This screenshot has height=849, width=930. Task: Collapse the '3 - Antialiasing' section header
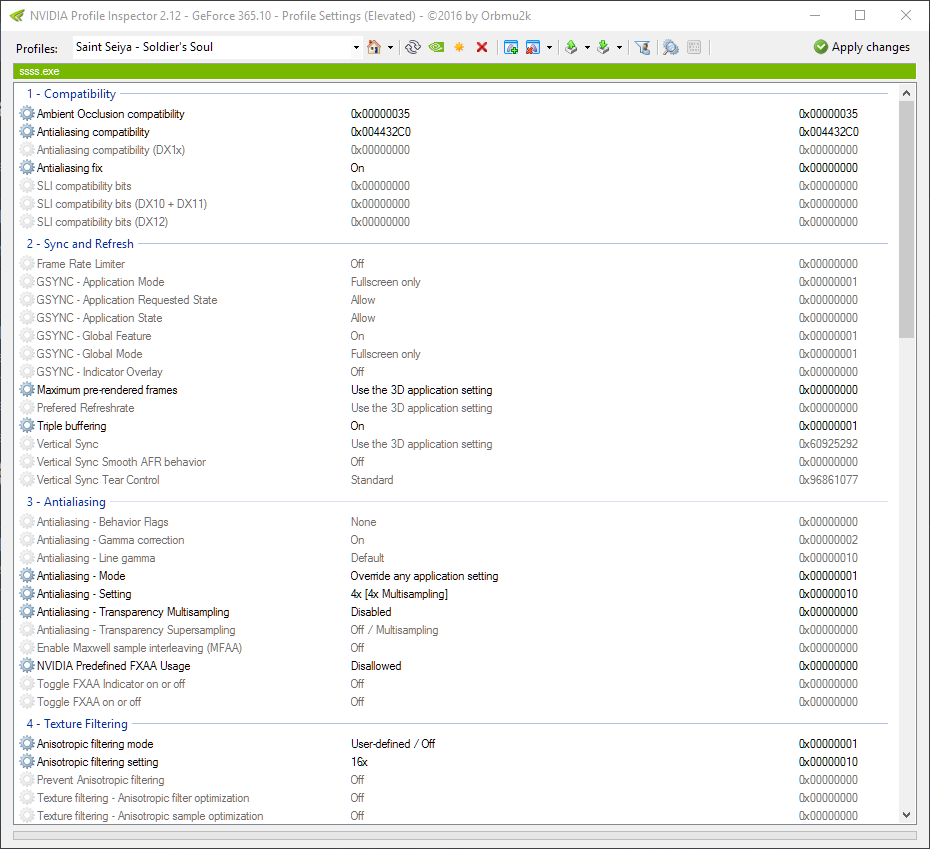click(66, 502)
